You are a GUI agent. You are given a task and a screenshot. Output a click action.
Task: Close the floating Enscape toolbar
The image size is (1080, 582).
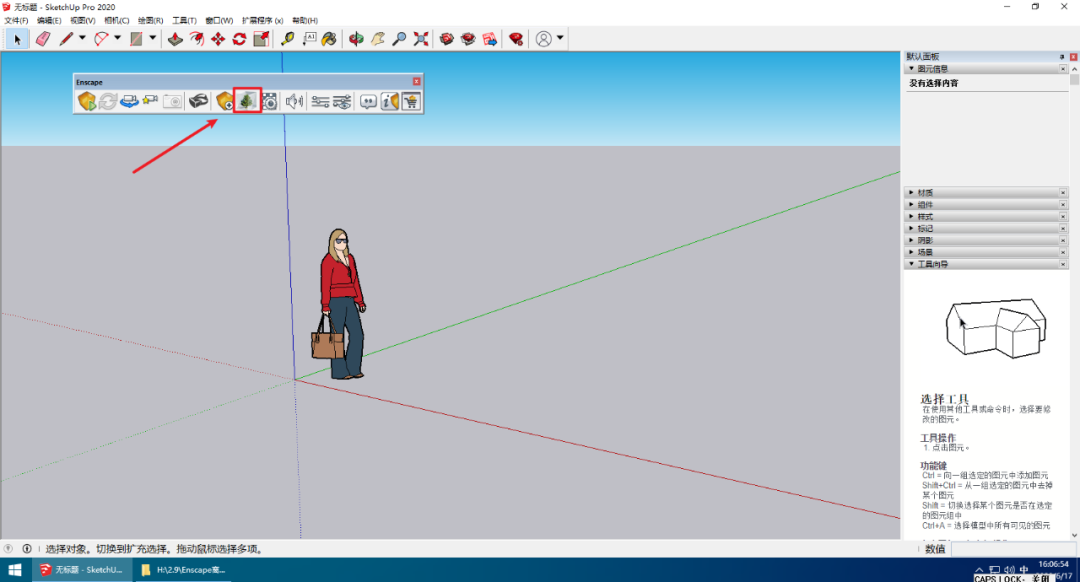click(417, 81)
